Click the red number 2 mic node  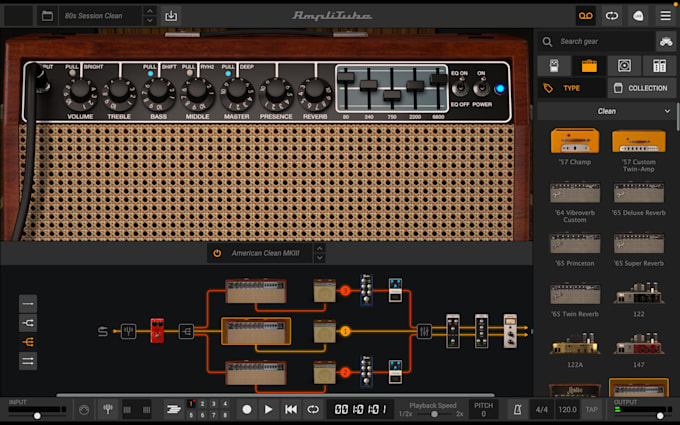point(345,373)
